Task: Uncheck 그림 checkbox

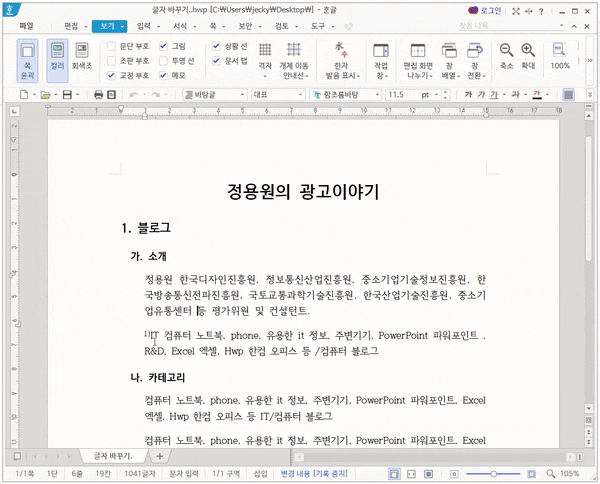Action: pos(163,46)
